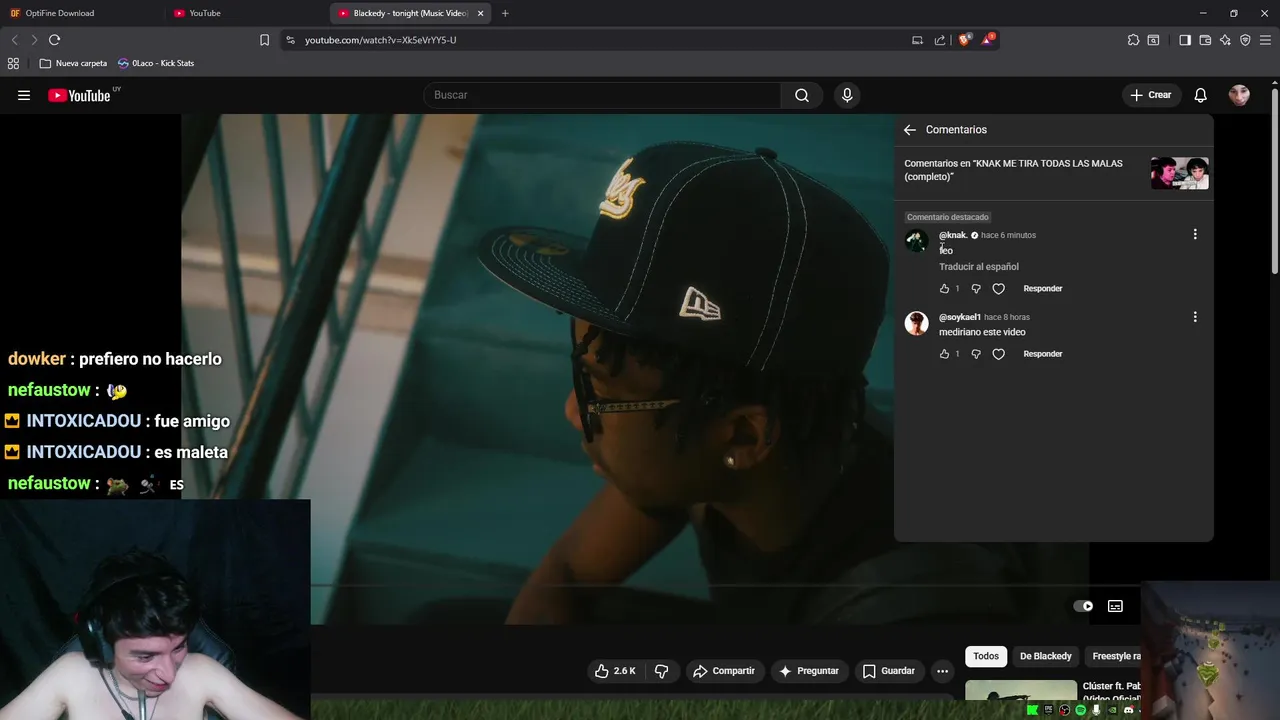This screenshot has width=1280, height=720.
Task: Heart the @soykael1 comment
Action: click(998, 354)
